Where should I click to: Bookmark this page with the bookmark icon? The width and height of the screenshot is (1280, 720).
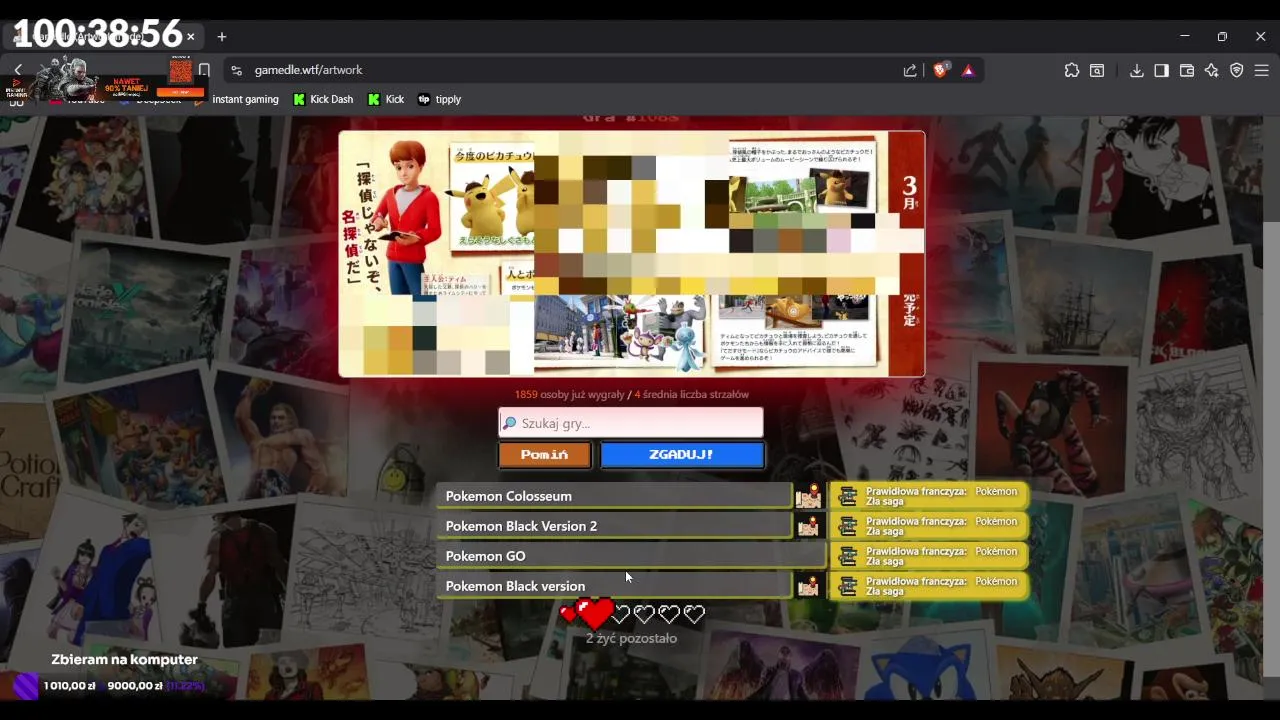(204, 70)
